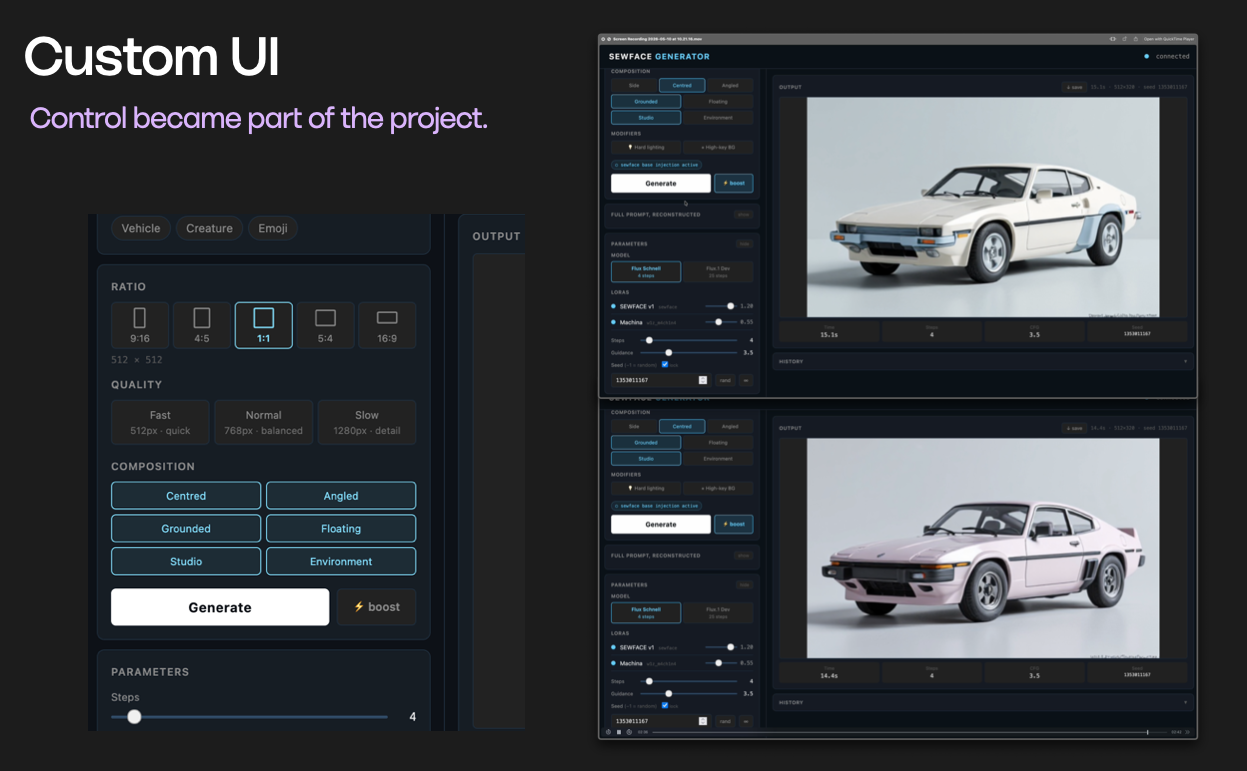Toggle Hard lighting modifier in pink car screenshot
The width and height of the screenshot is (1247, 771).
point(646,488)
